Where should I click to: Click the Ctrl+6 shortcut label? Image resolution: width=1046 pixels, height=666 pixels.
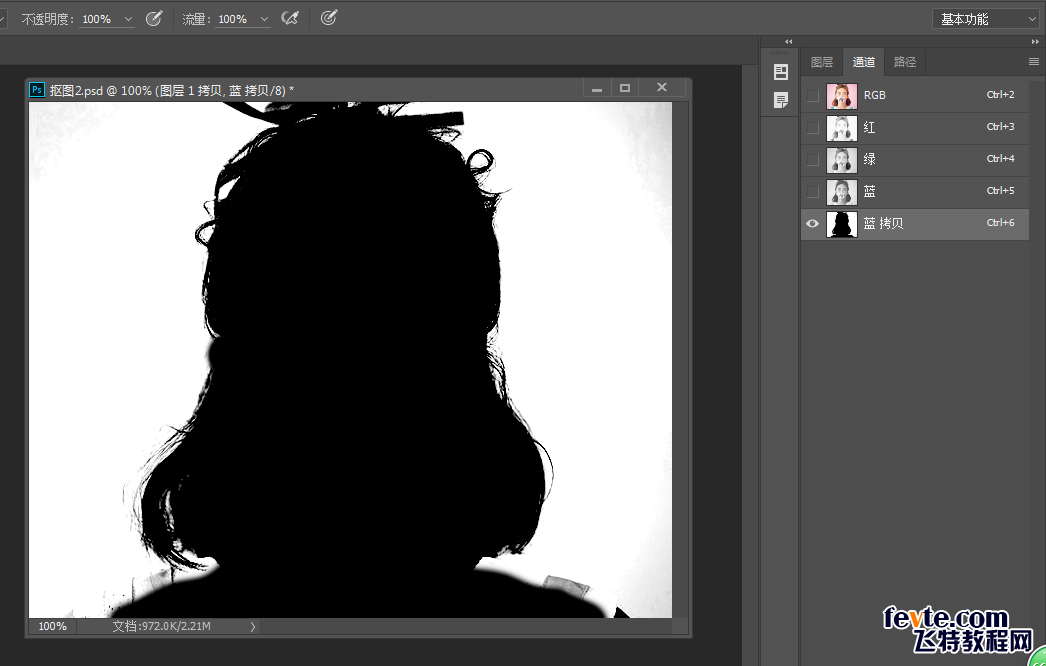1000,223
